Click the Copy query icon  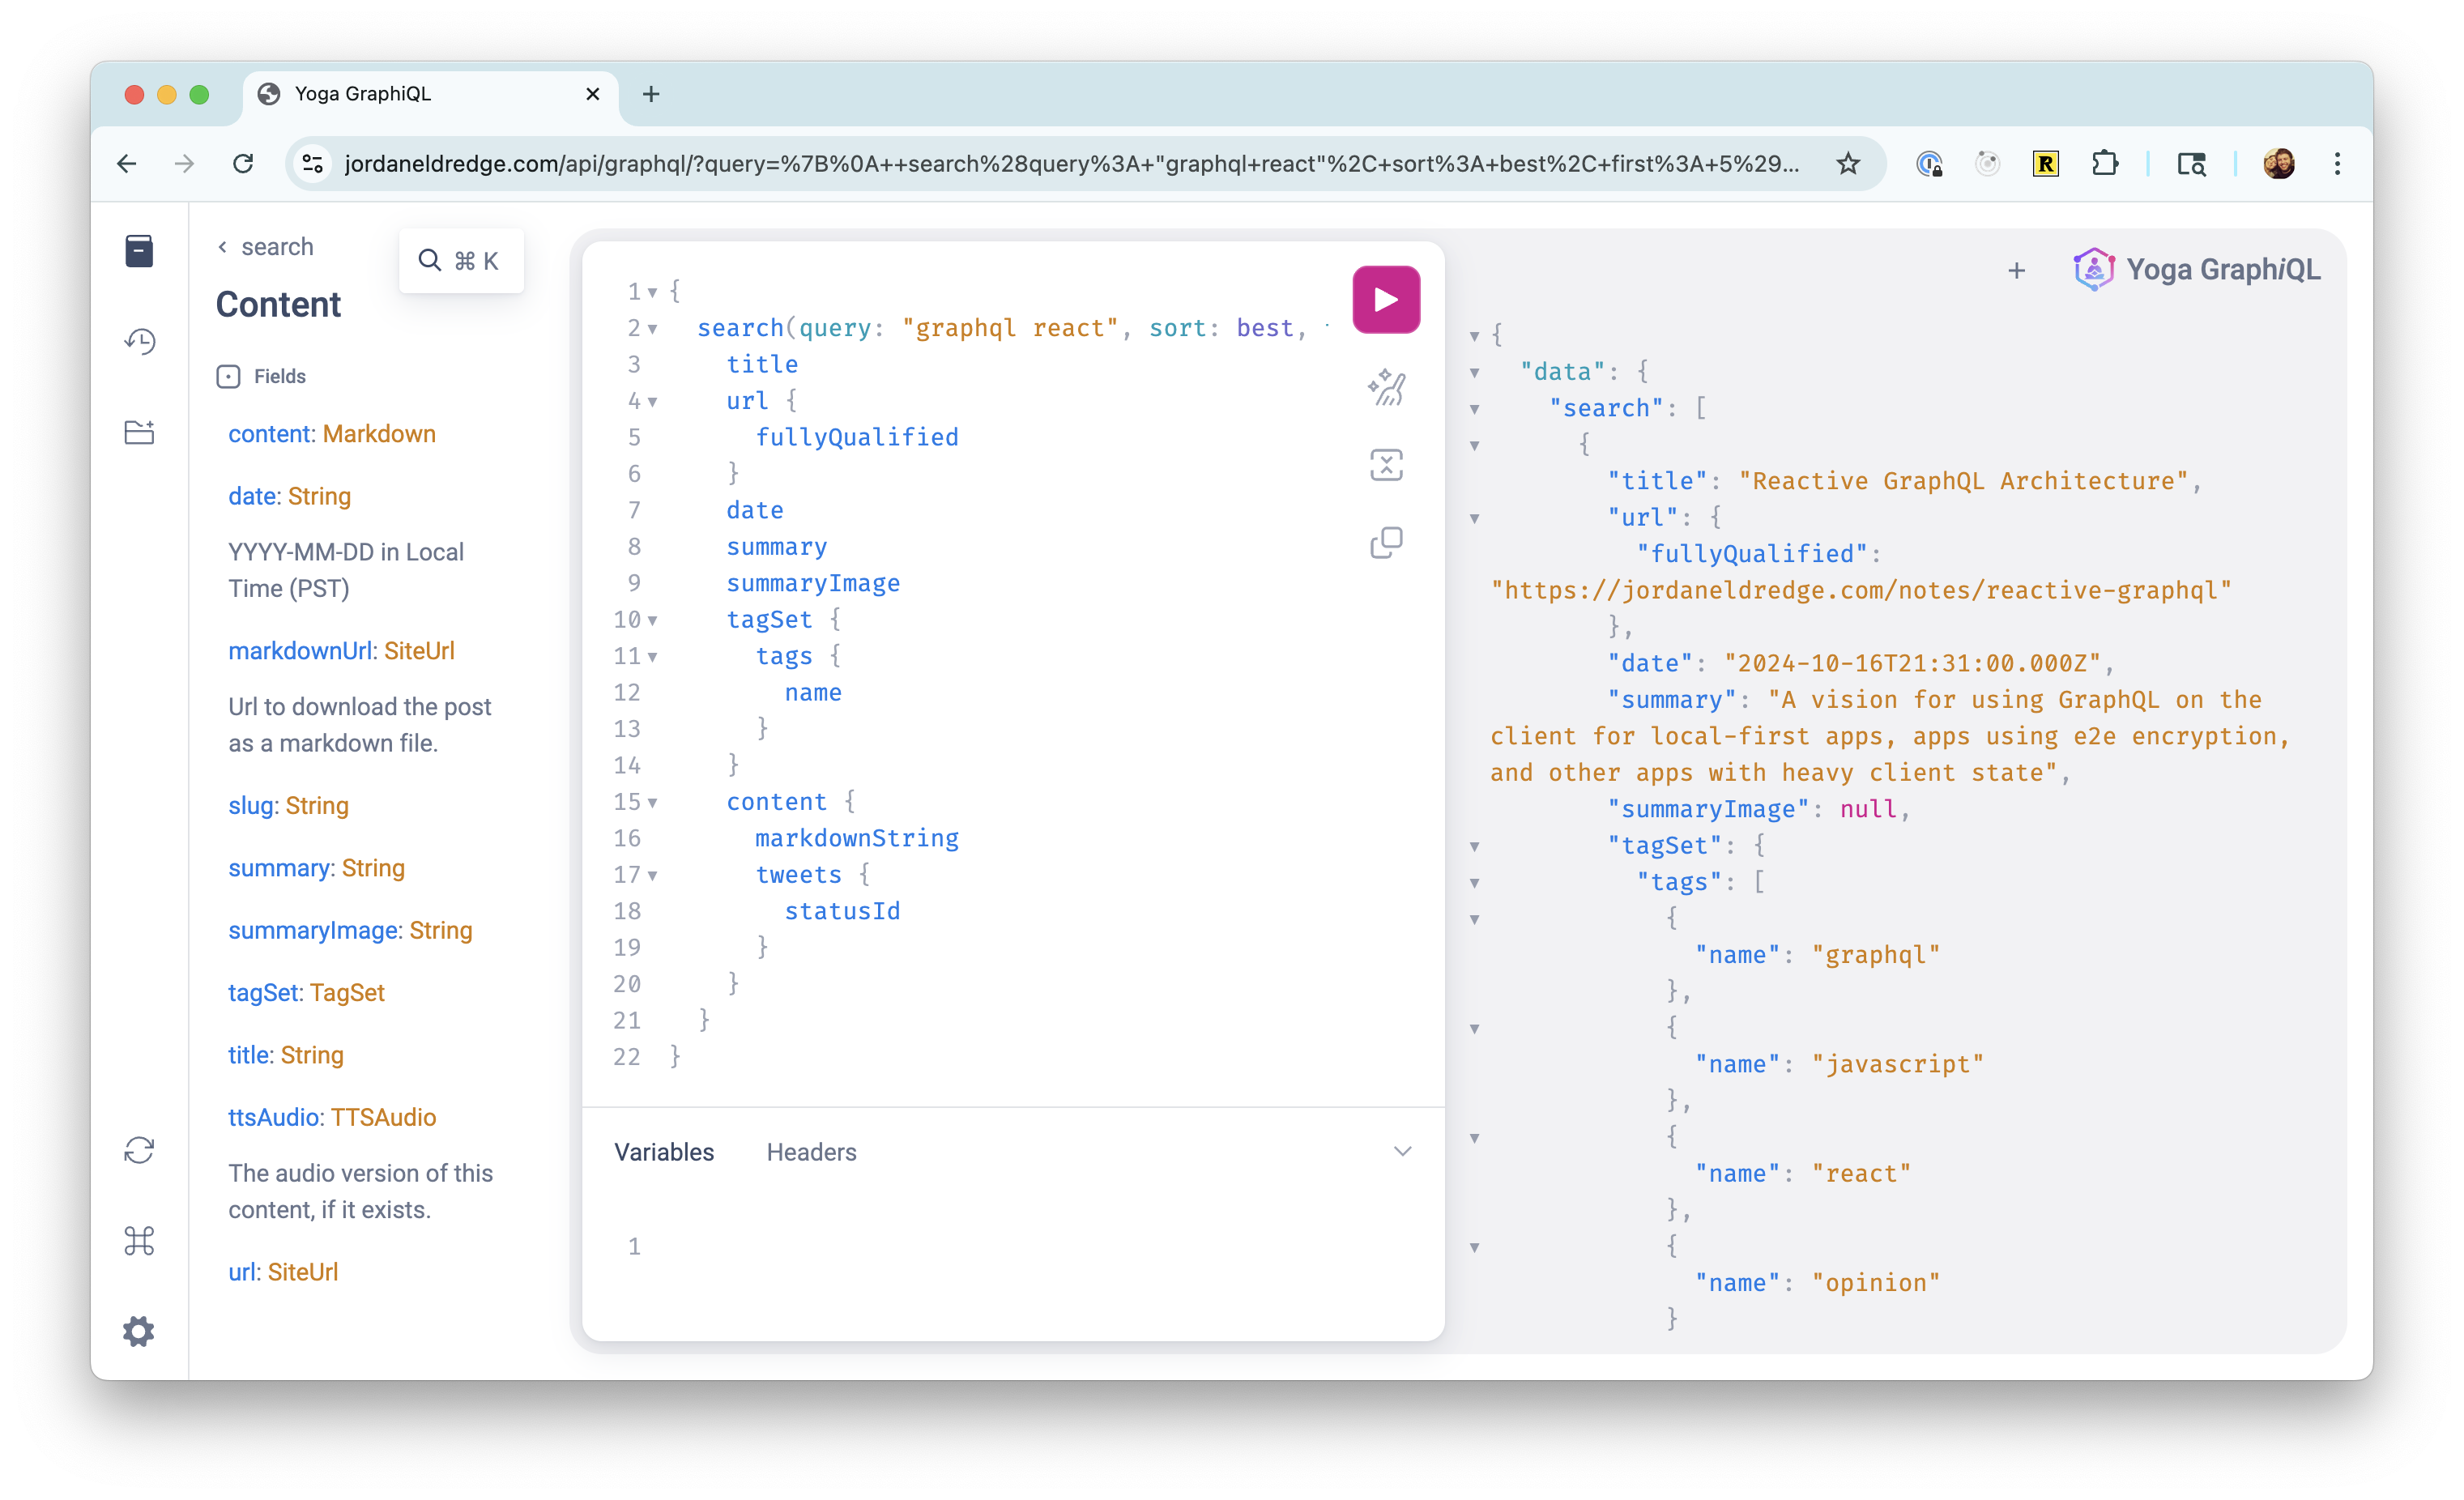(x=1386, y=543)
